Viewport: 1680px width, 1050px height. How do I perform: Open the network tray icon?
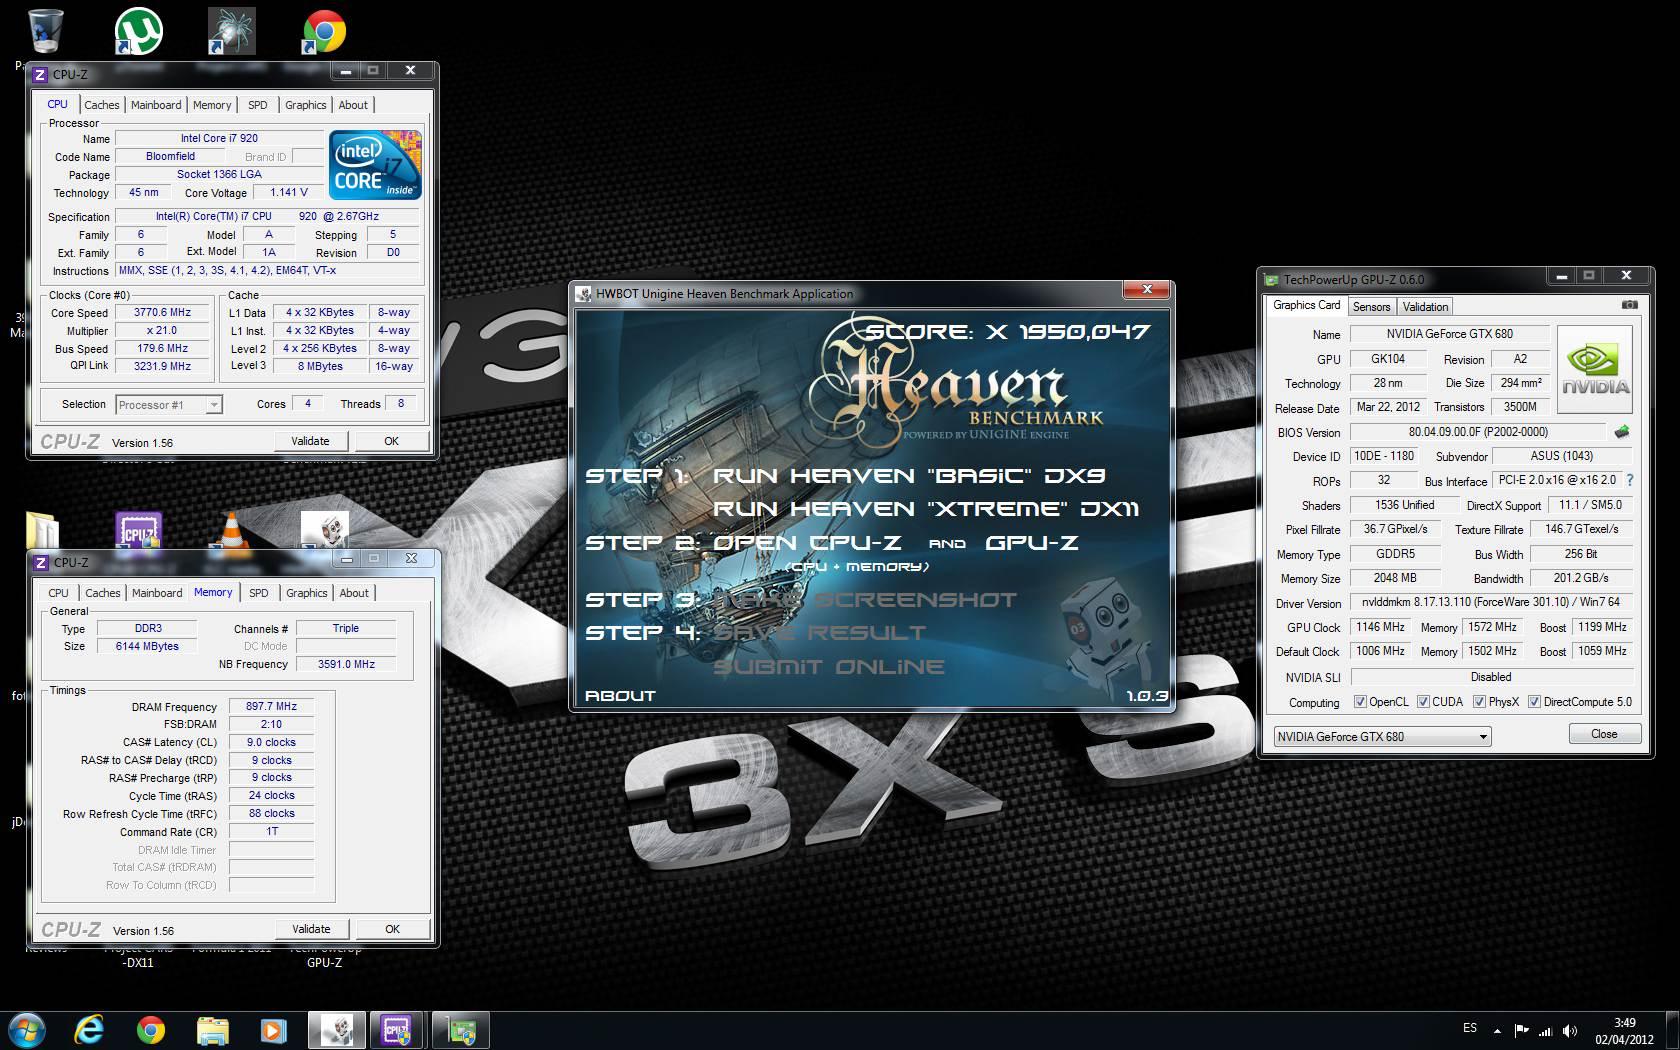pos(1545,1030)
